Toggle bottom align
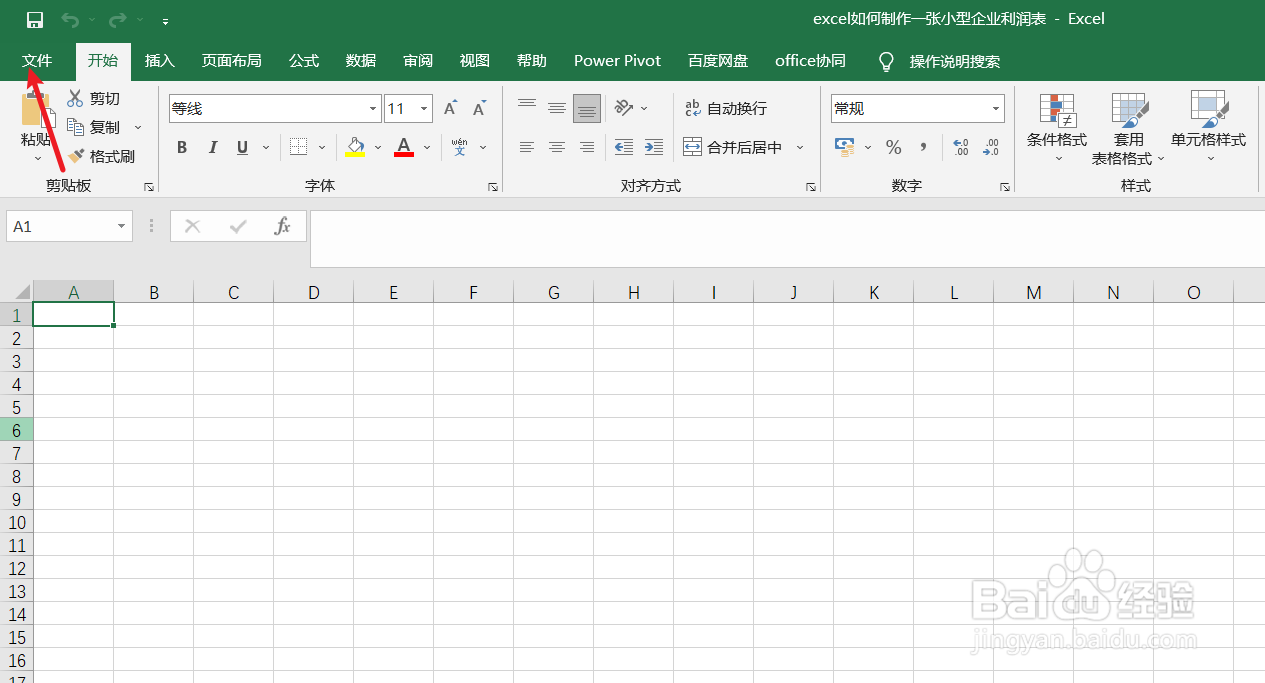1265x683 pixels. (x=587, y=108)
